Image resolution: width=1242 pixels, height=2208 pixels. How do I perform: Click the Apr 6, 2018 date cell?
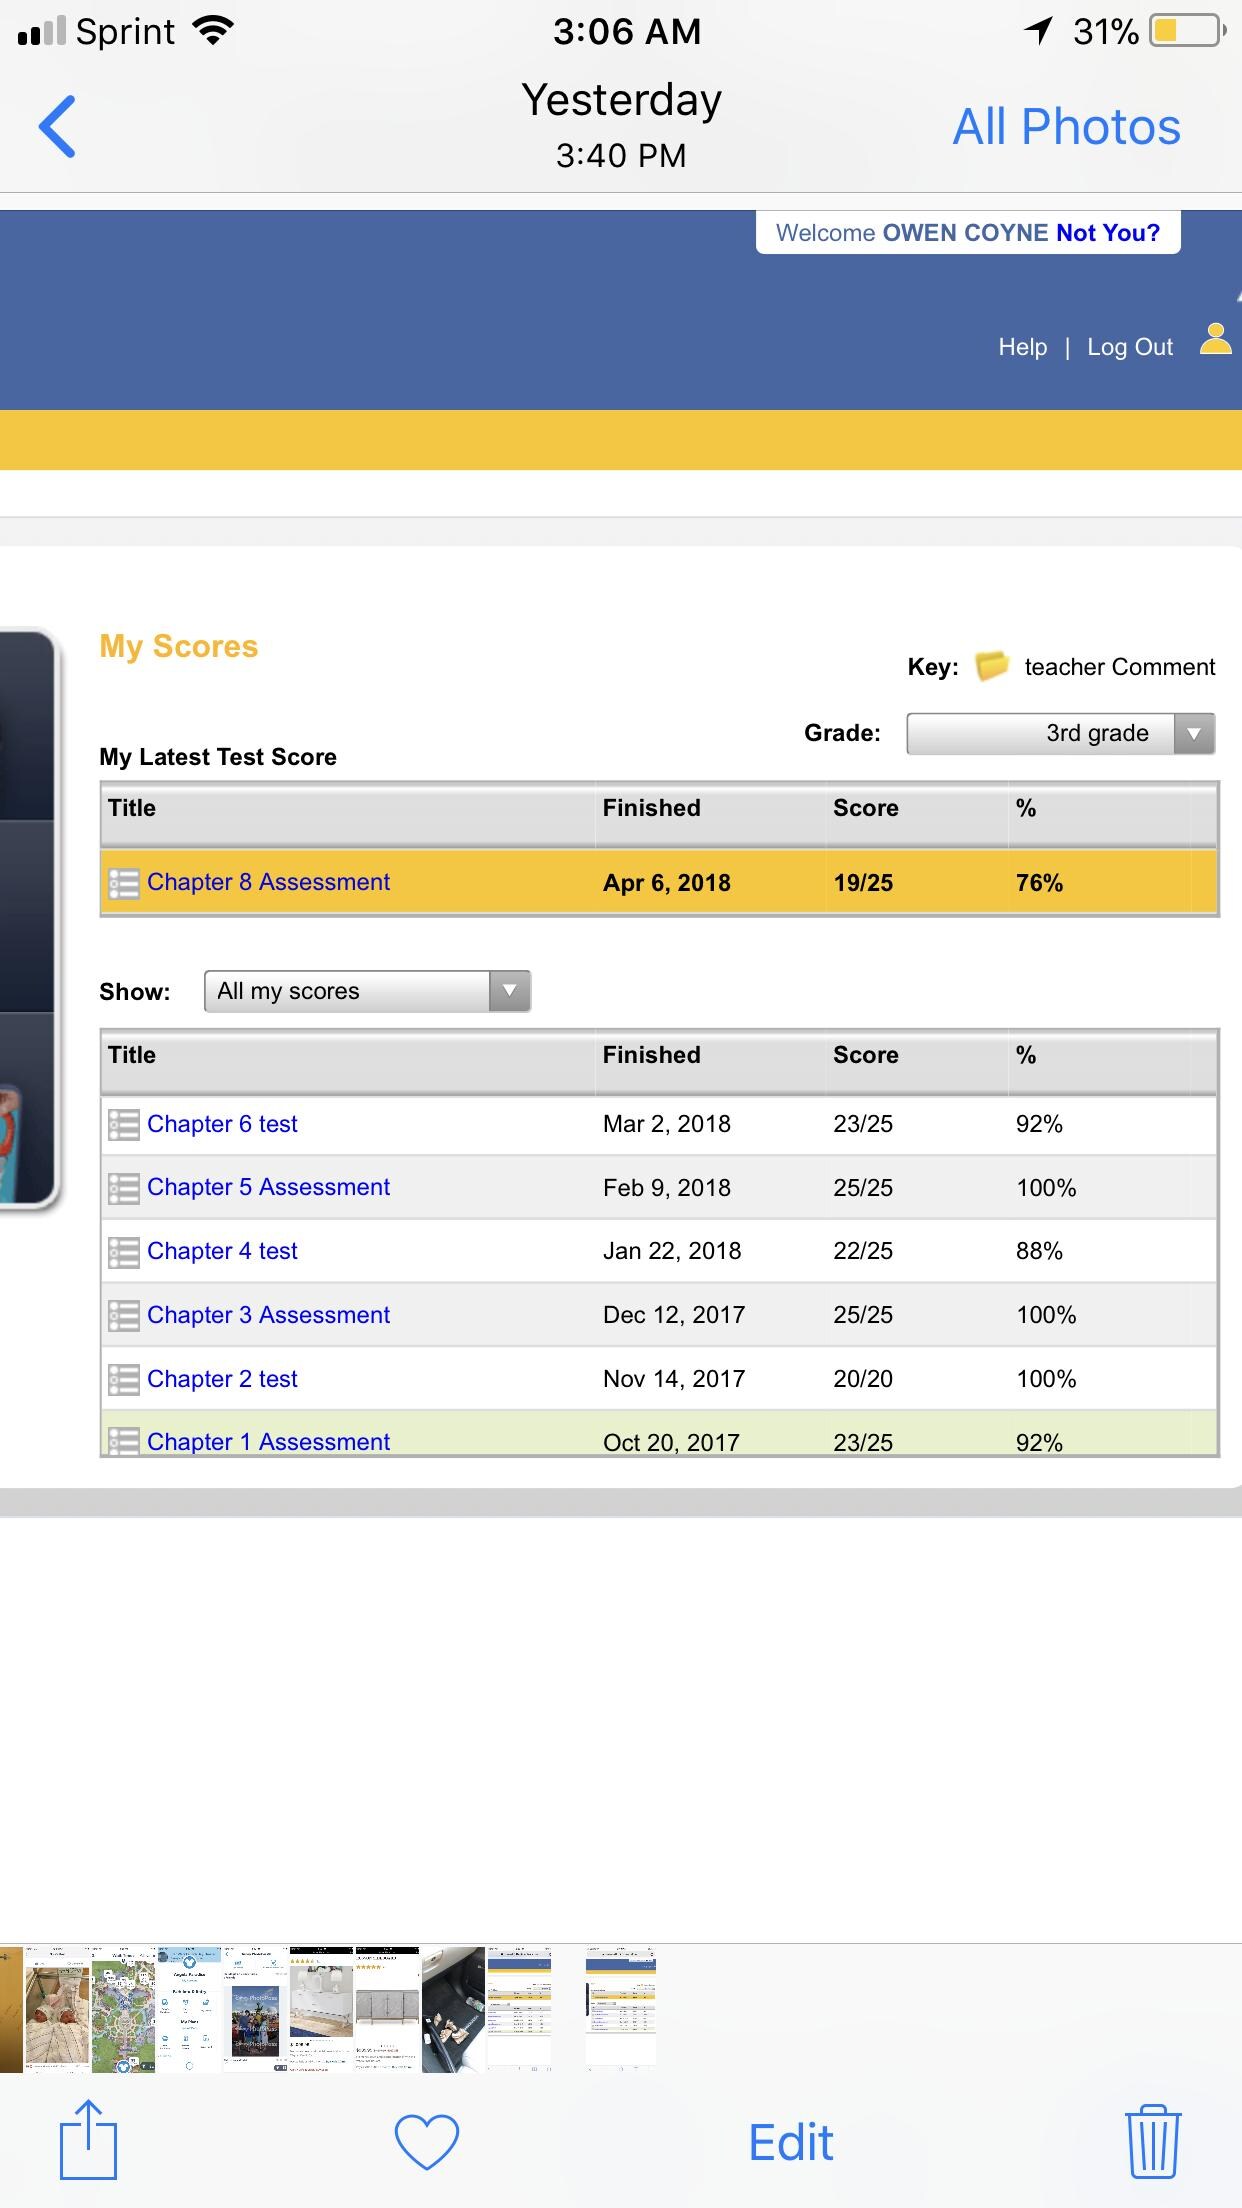click(x=666, y=883)
